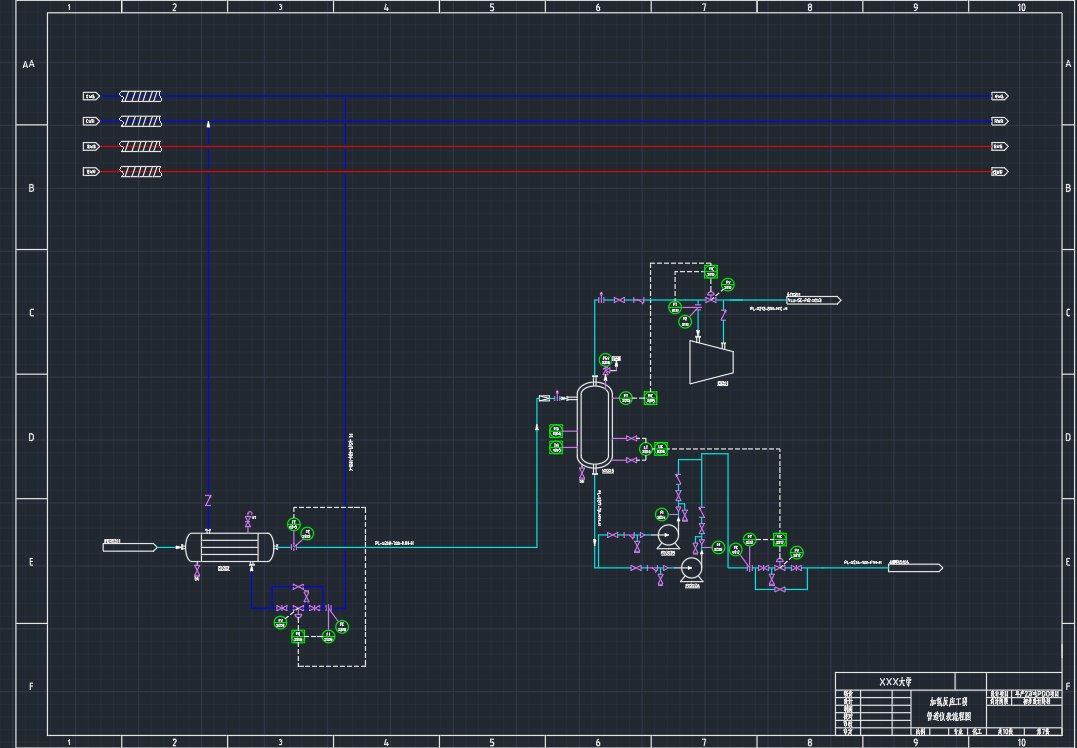This screenshot has width=1077, height=748.
Task: Select the drawing title text in title block
Action: tap(949, 708)
